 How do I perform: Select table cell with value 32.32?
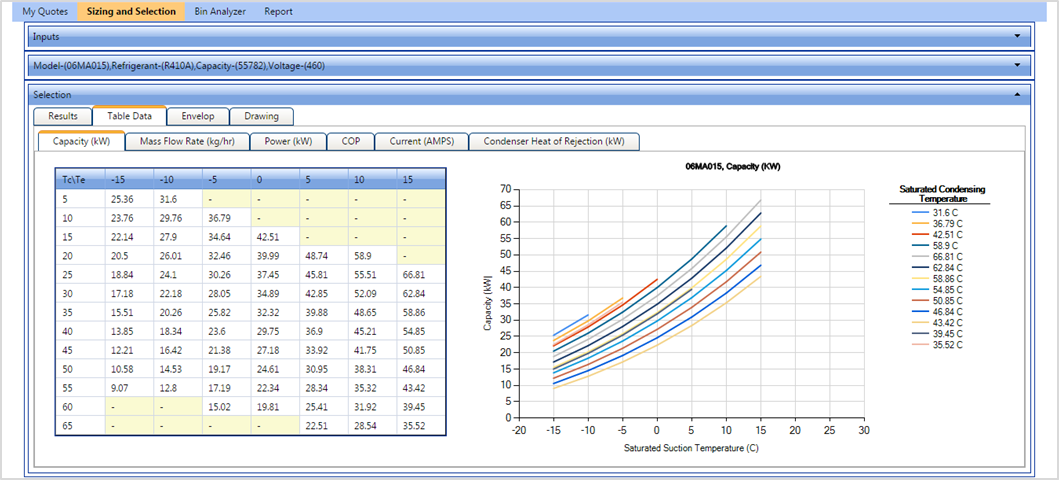pos(275,313)
